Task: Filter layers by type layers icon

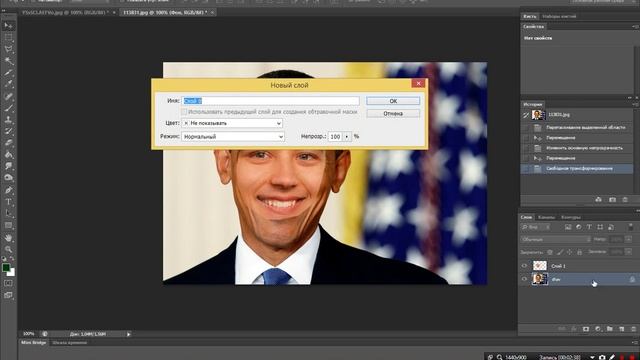Action: 589,227
